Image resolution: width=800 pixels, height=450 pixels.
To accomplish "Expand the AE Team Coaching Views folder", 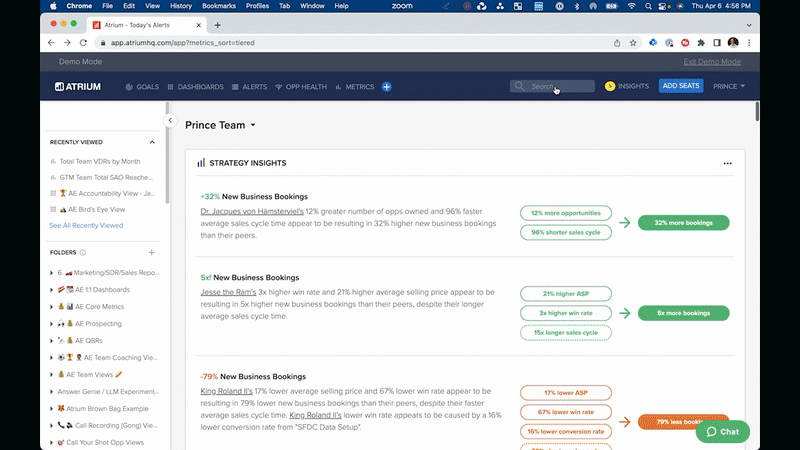I will pos(51,358).
